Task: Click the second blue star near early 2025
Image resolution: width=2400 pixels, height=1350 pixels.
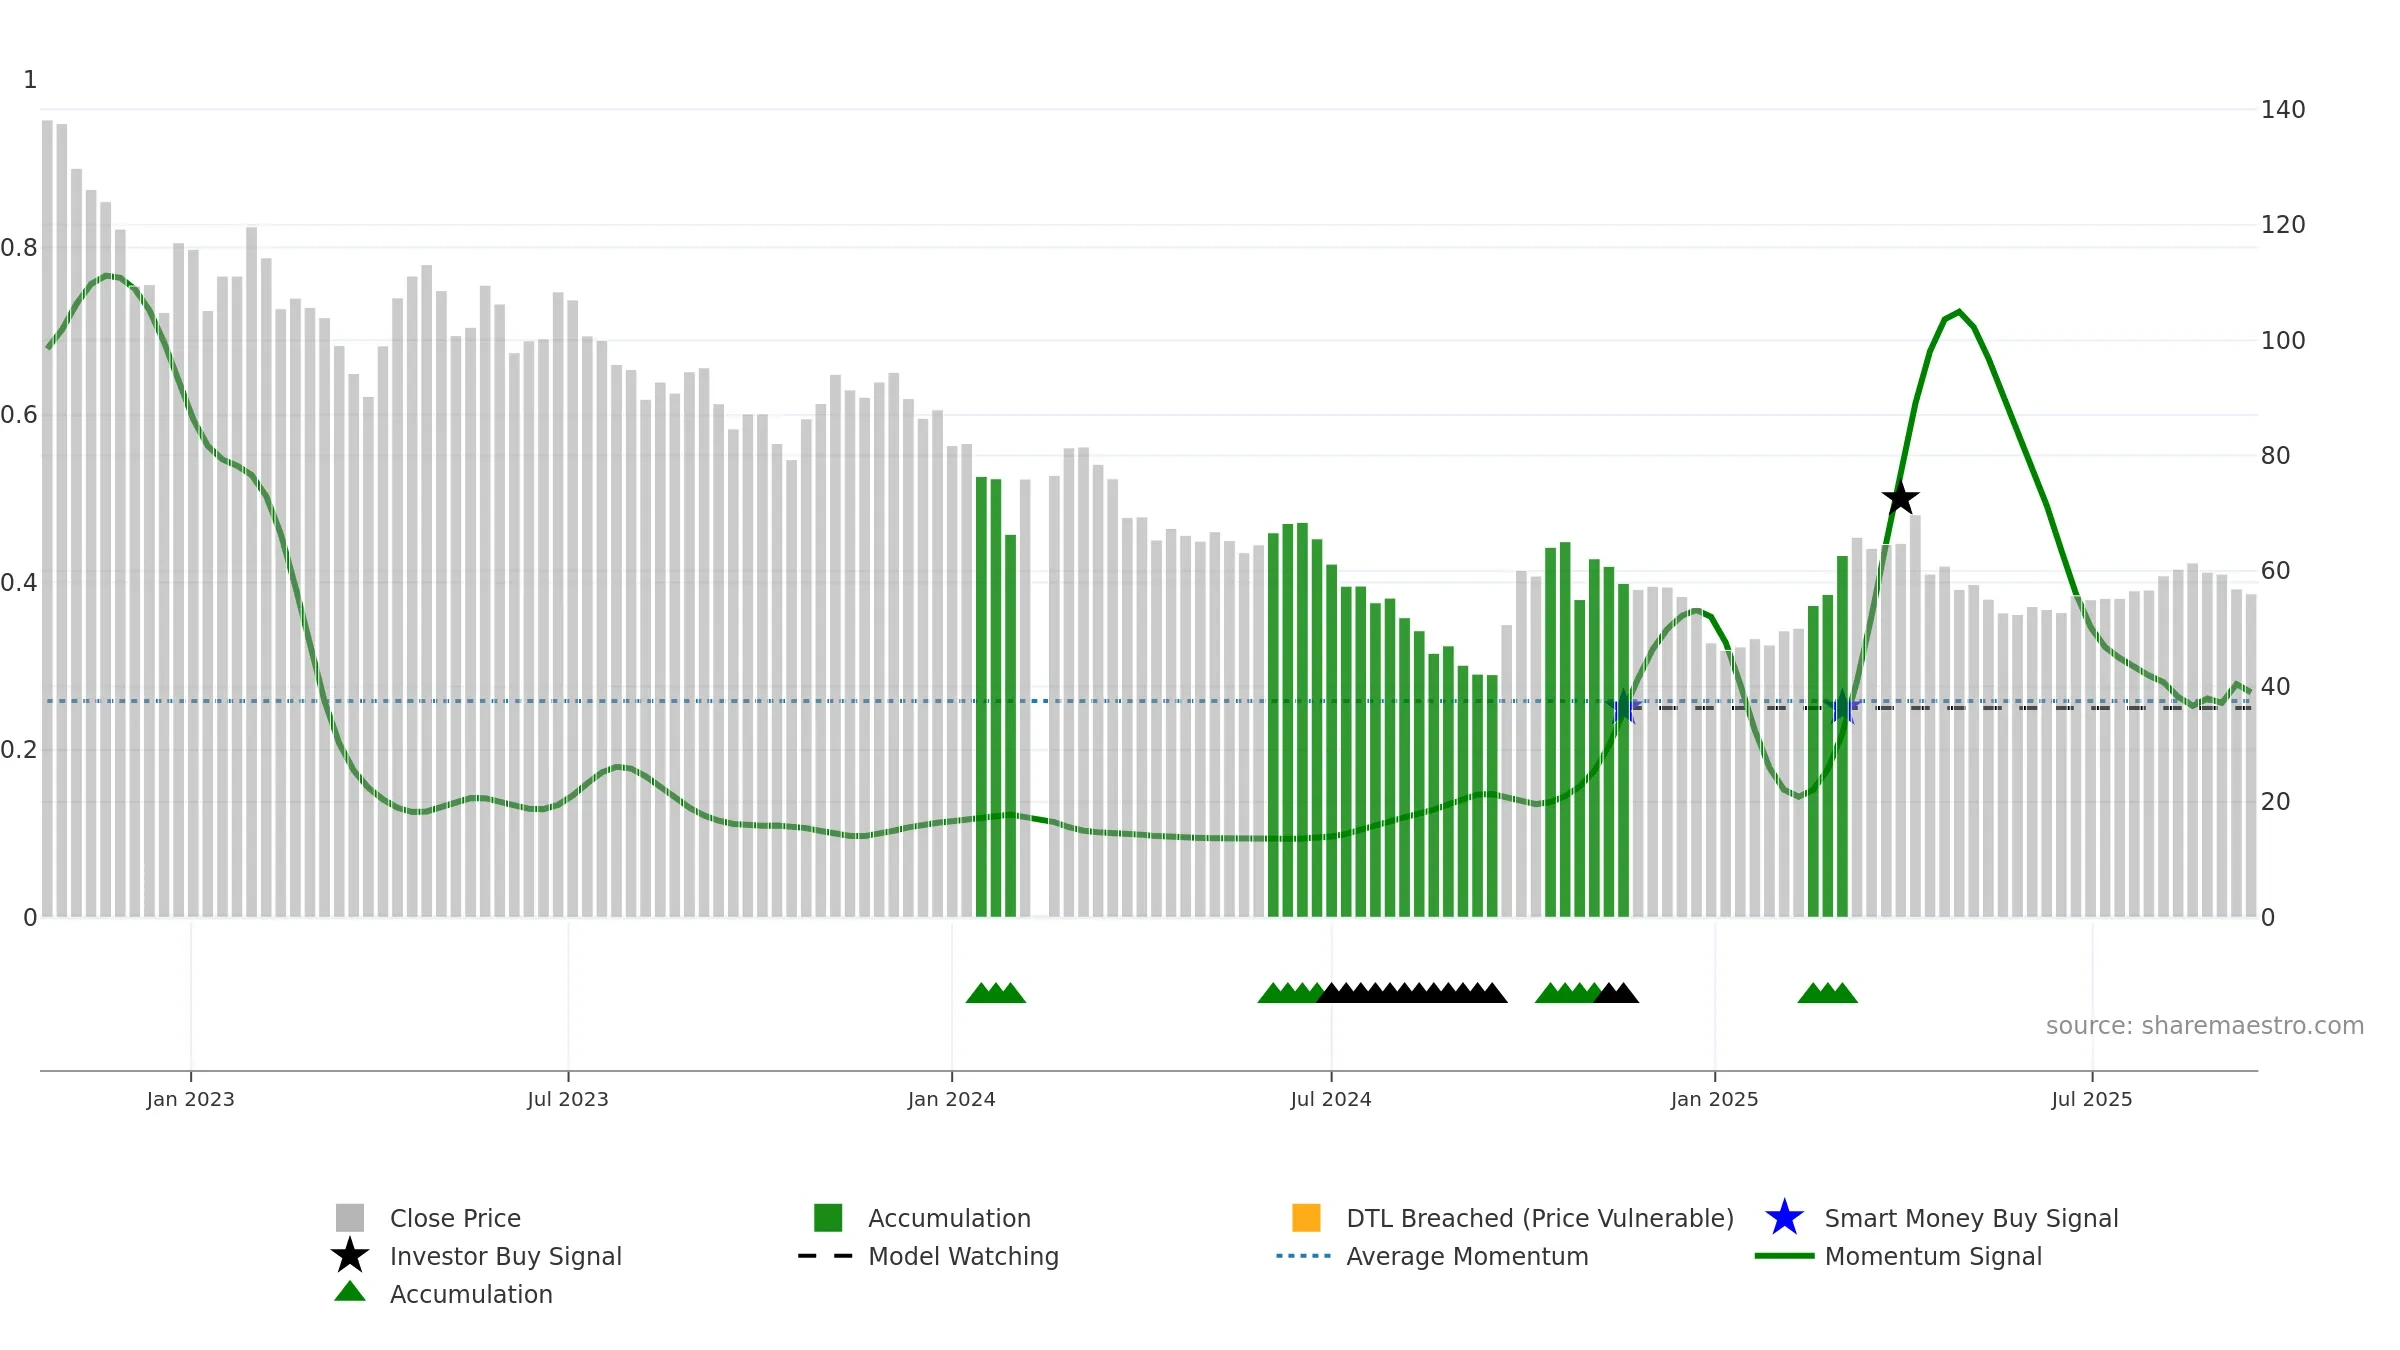Action: pos(1842,708)
